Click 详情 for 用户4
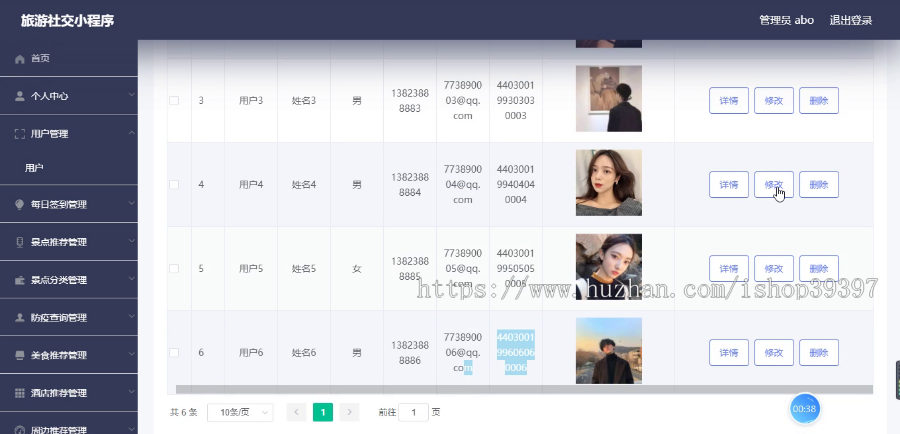The width and height of the screenshot is (900, 434). tap(728, 184)
